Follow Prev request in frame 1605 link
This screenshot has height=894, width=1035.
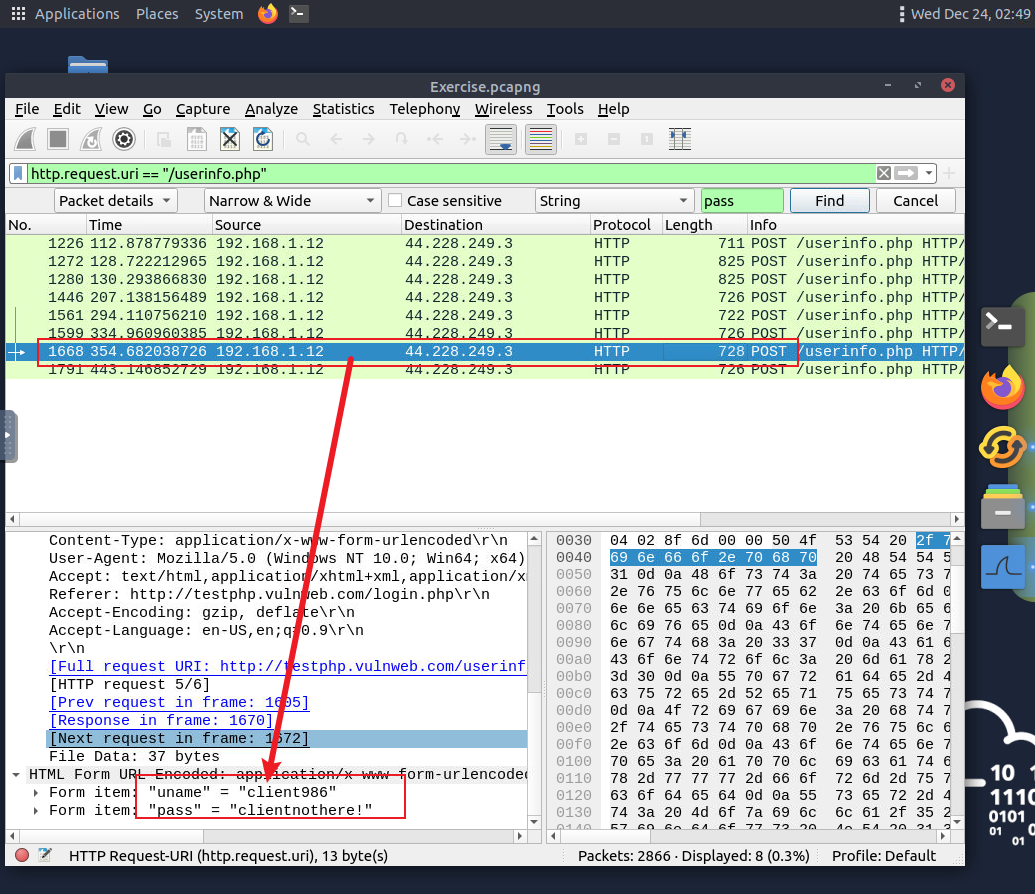pos(179,703)
